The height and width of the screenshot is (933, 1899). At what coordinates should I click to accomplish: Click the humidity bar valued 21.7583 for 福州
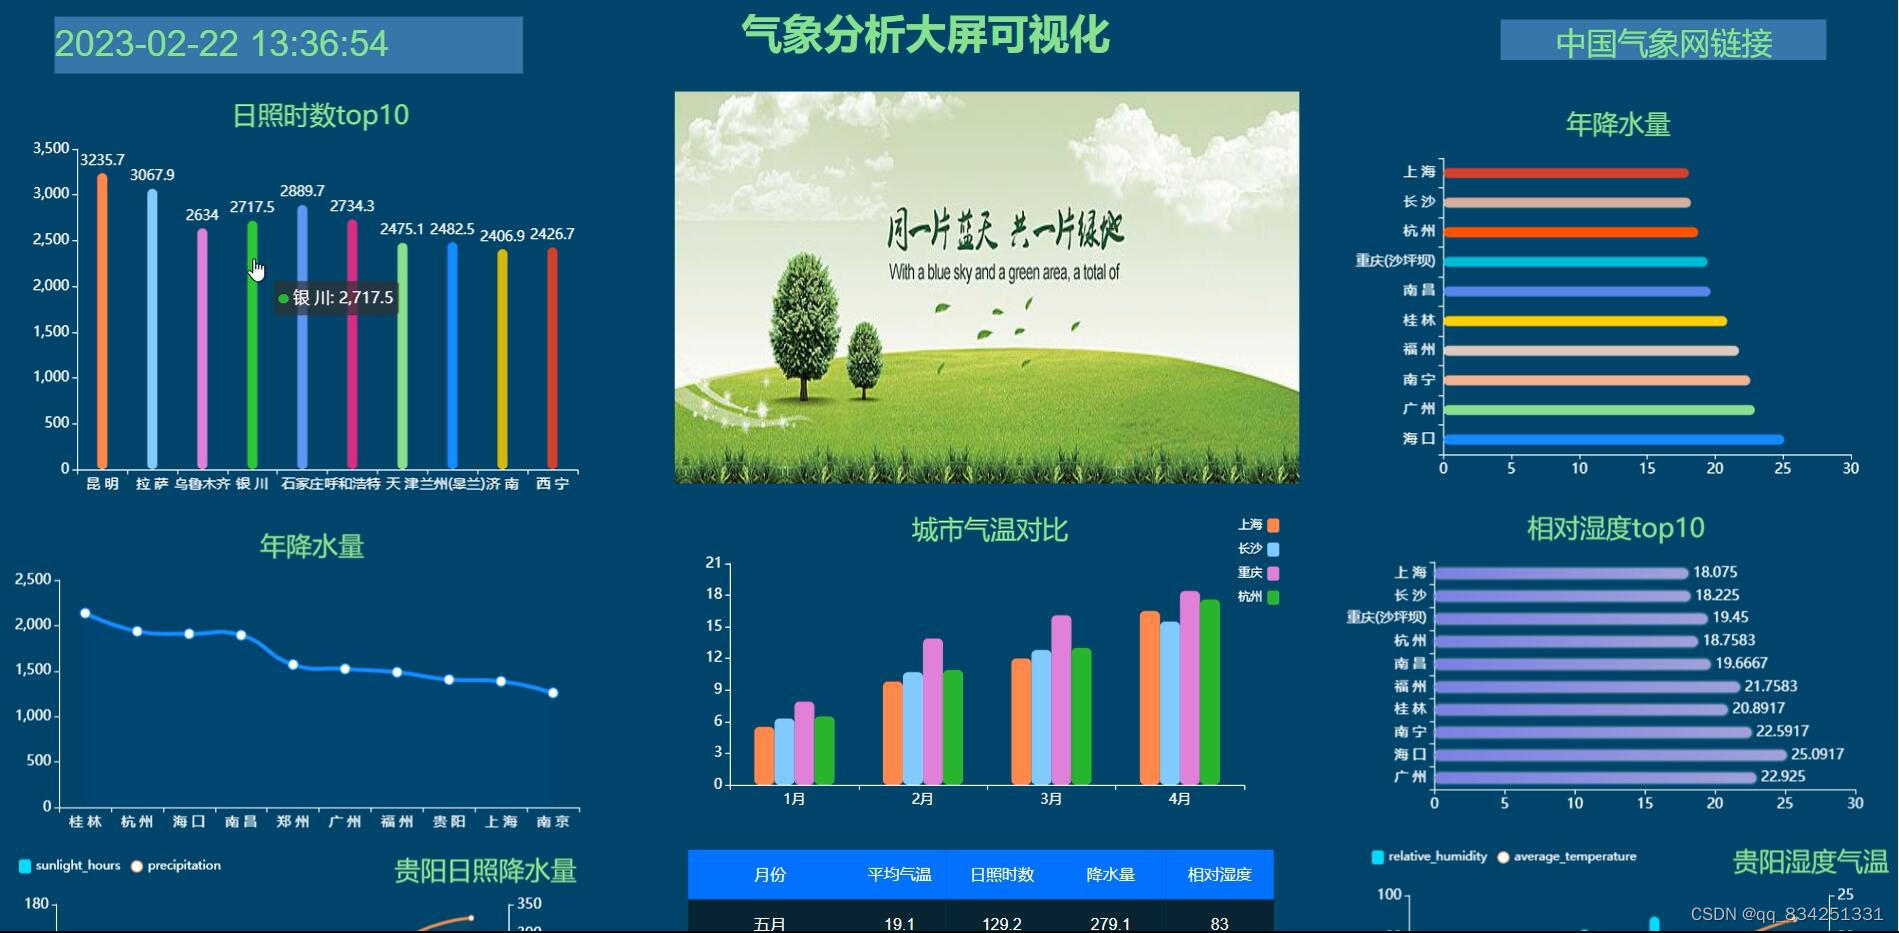1587,686
